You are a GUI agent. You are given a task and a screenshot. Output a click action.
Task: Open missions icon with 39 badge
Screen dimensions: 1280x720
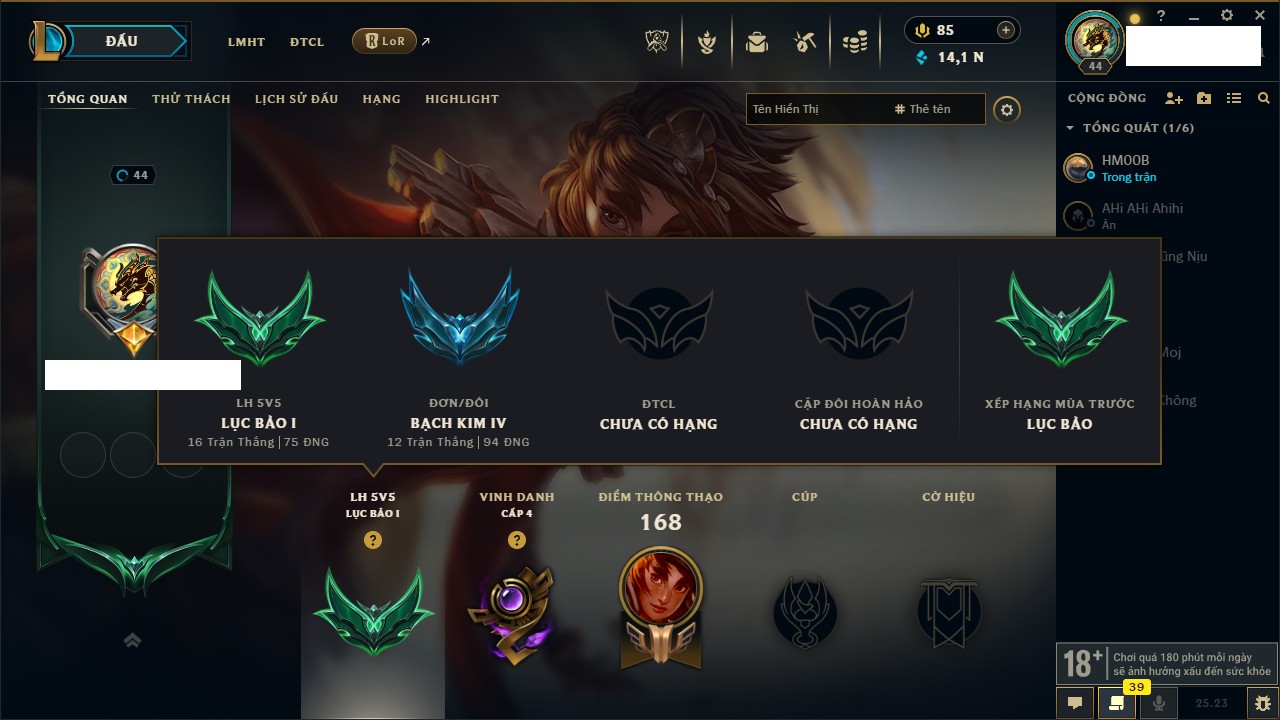pos(1117,703)
